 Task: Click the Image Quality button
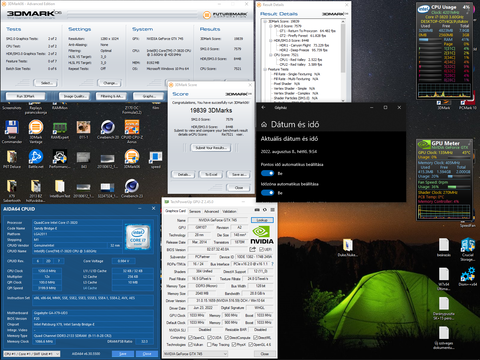(x=75, y=96)
